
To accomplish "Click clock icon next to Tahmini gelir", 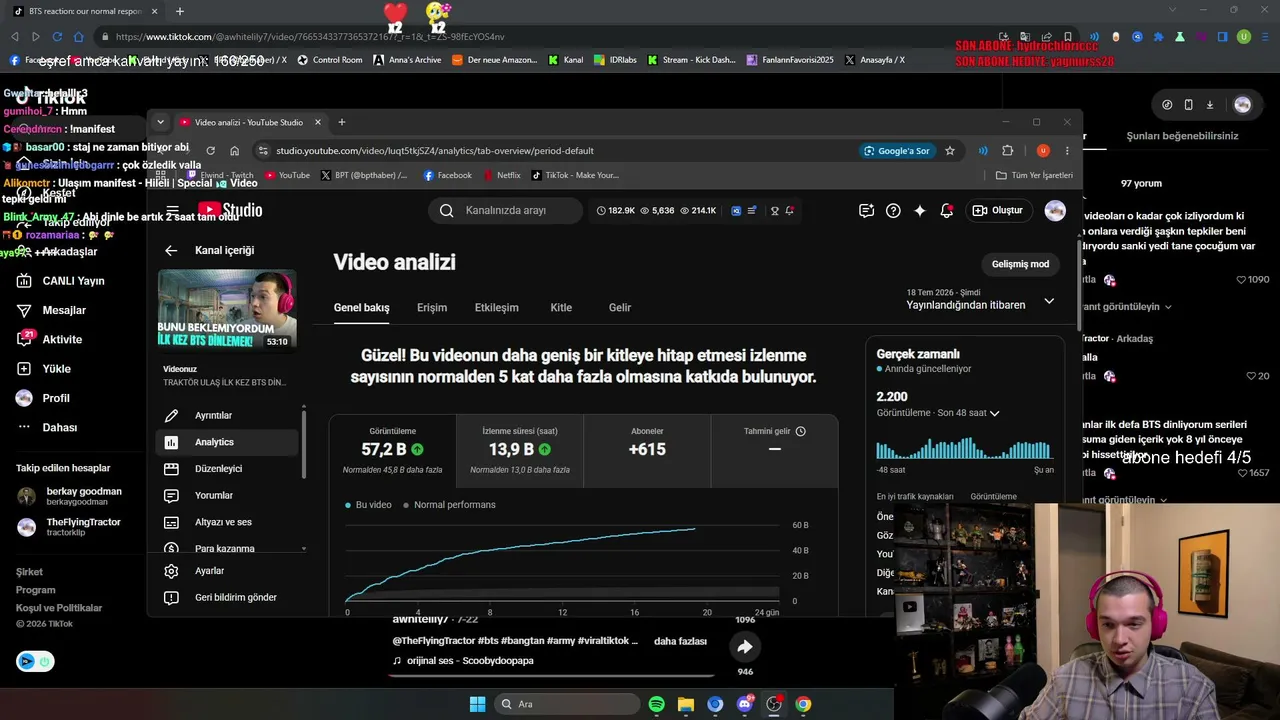I will tap(800, 431).
